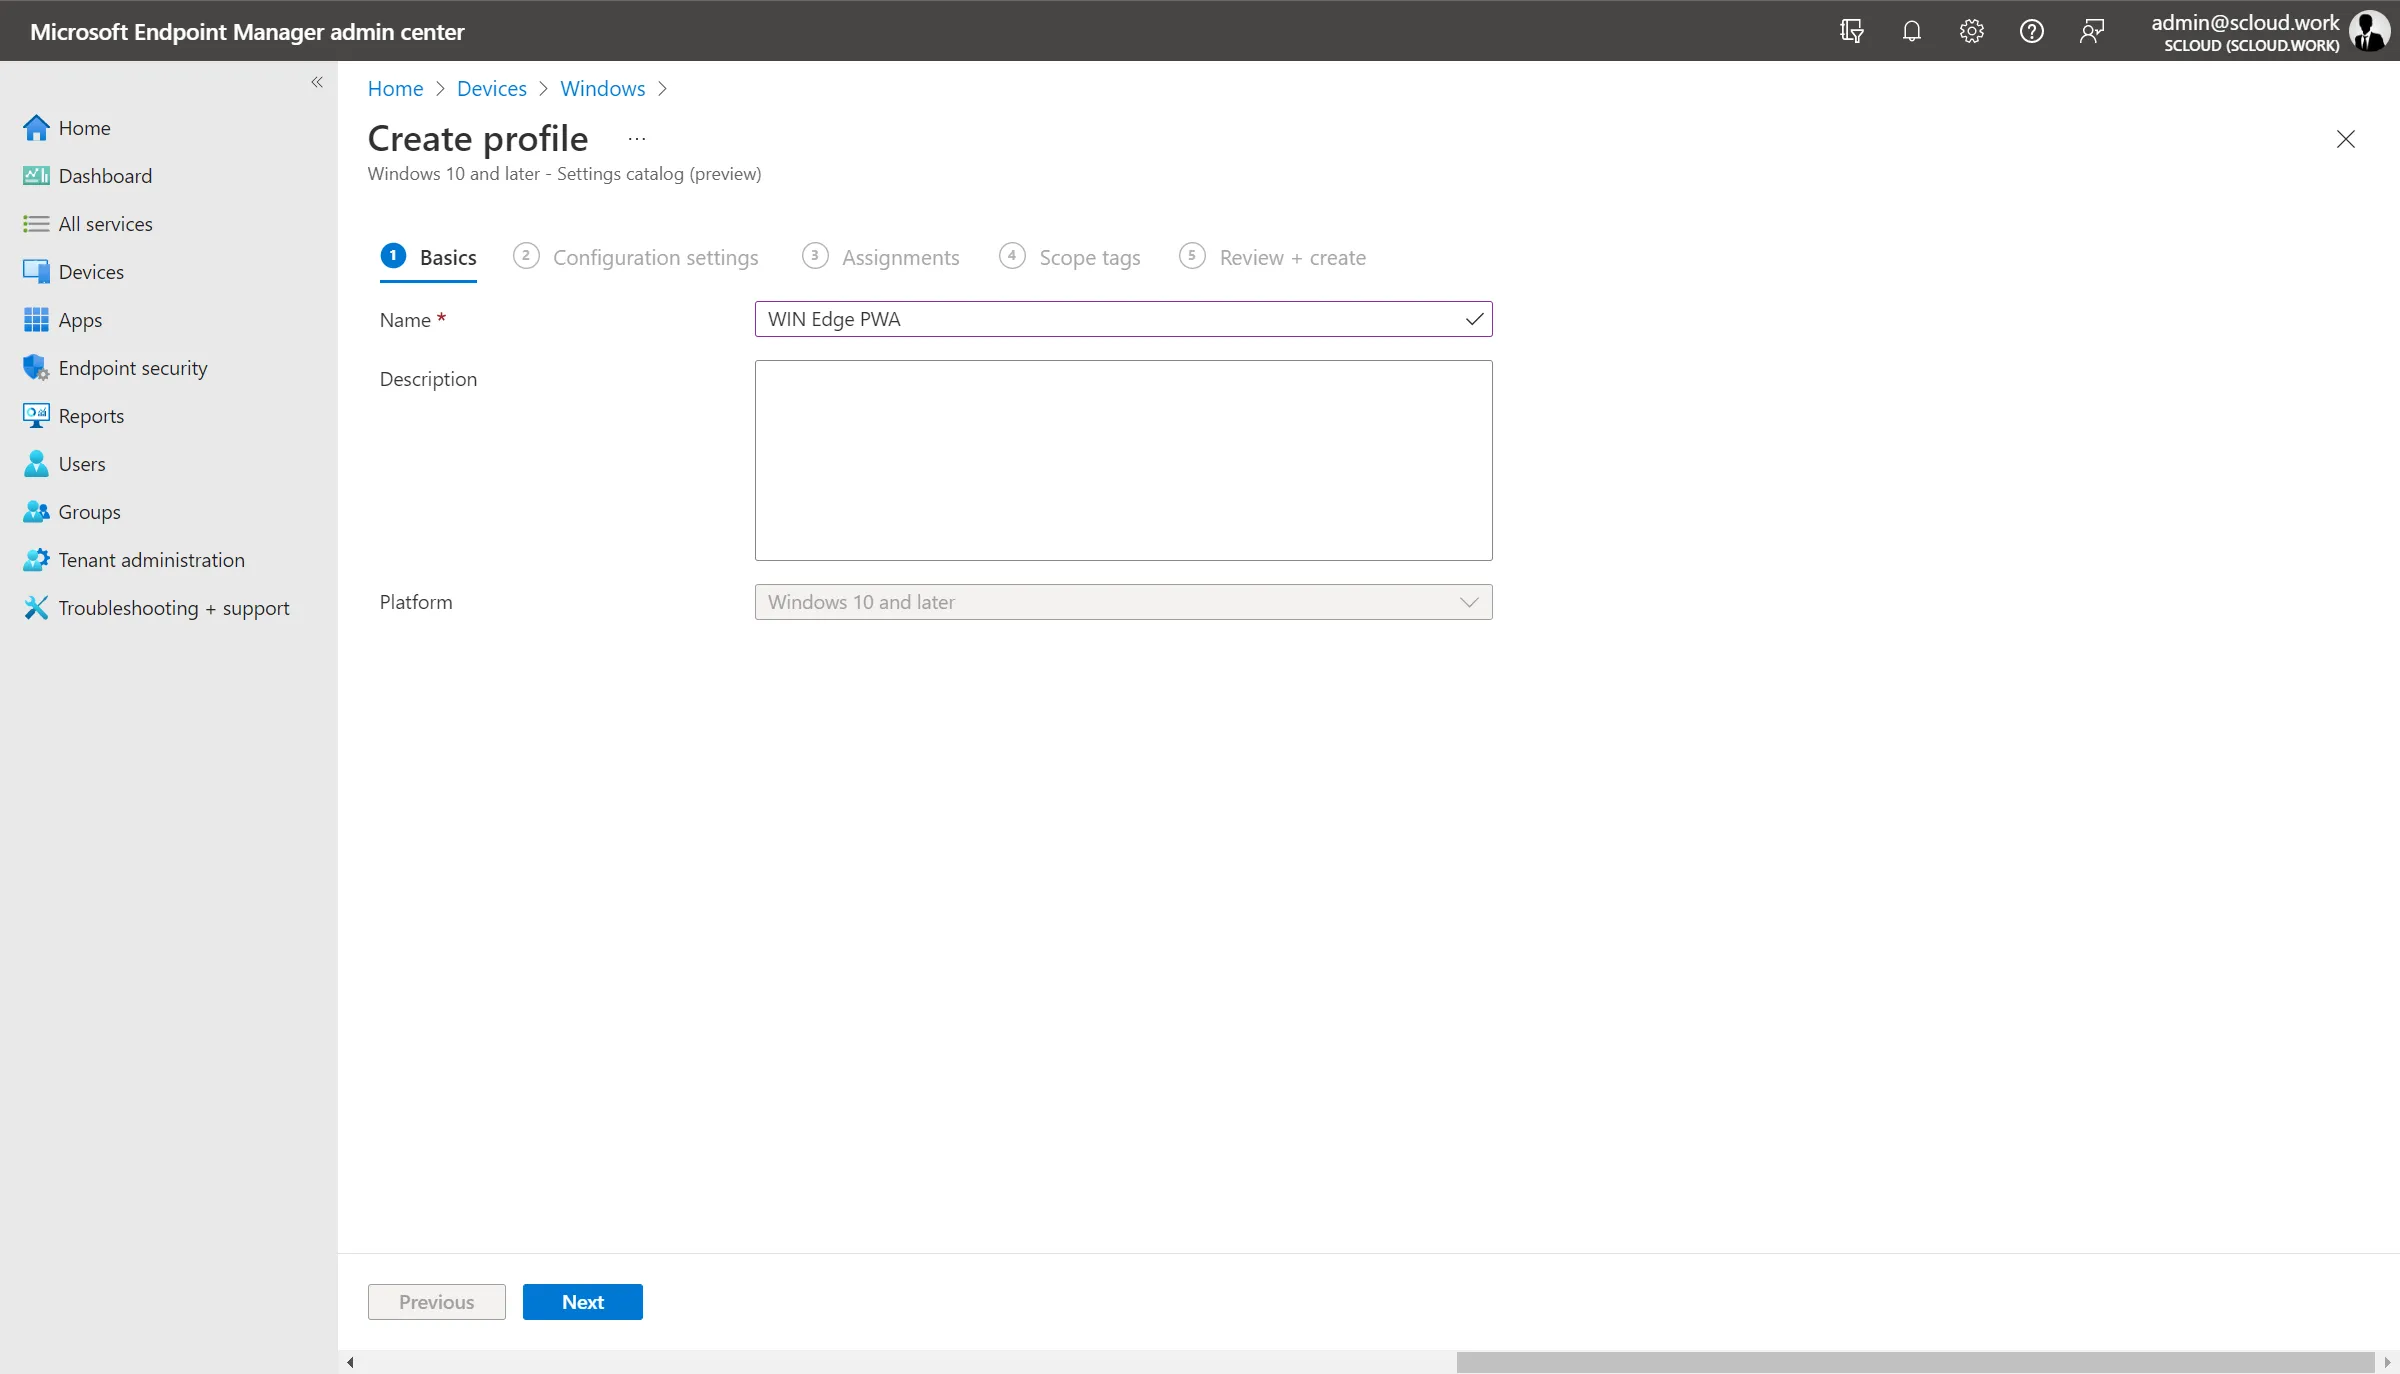Open All services text in sidebar

click(105, 224)
